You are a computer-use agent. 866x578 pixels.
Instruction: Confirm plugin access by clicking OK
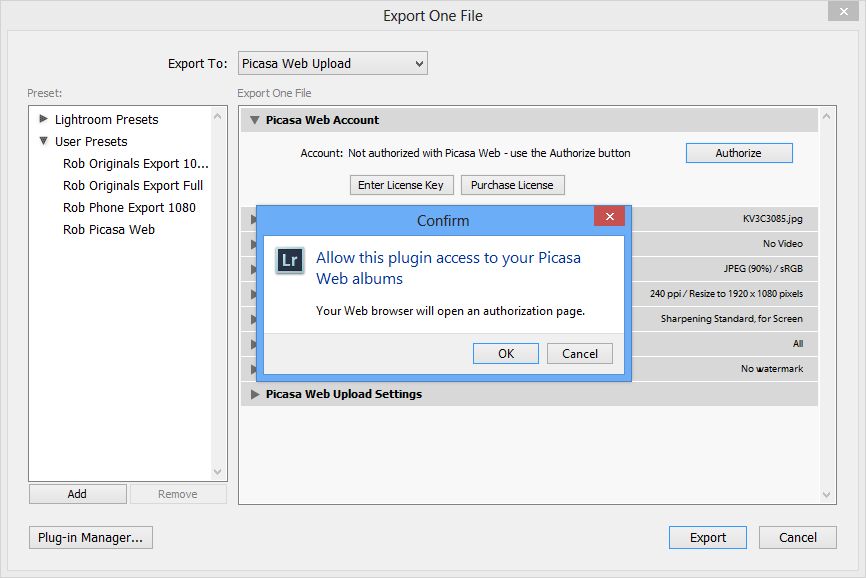(x=505, y=353)
